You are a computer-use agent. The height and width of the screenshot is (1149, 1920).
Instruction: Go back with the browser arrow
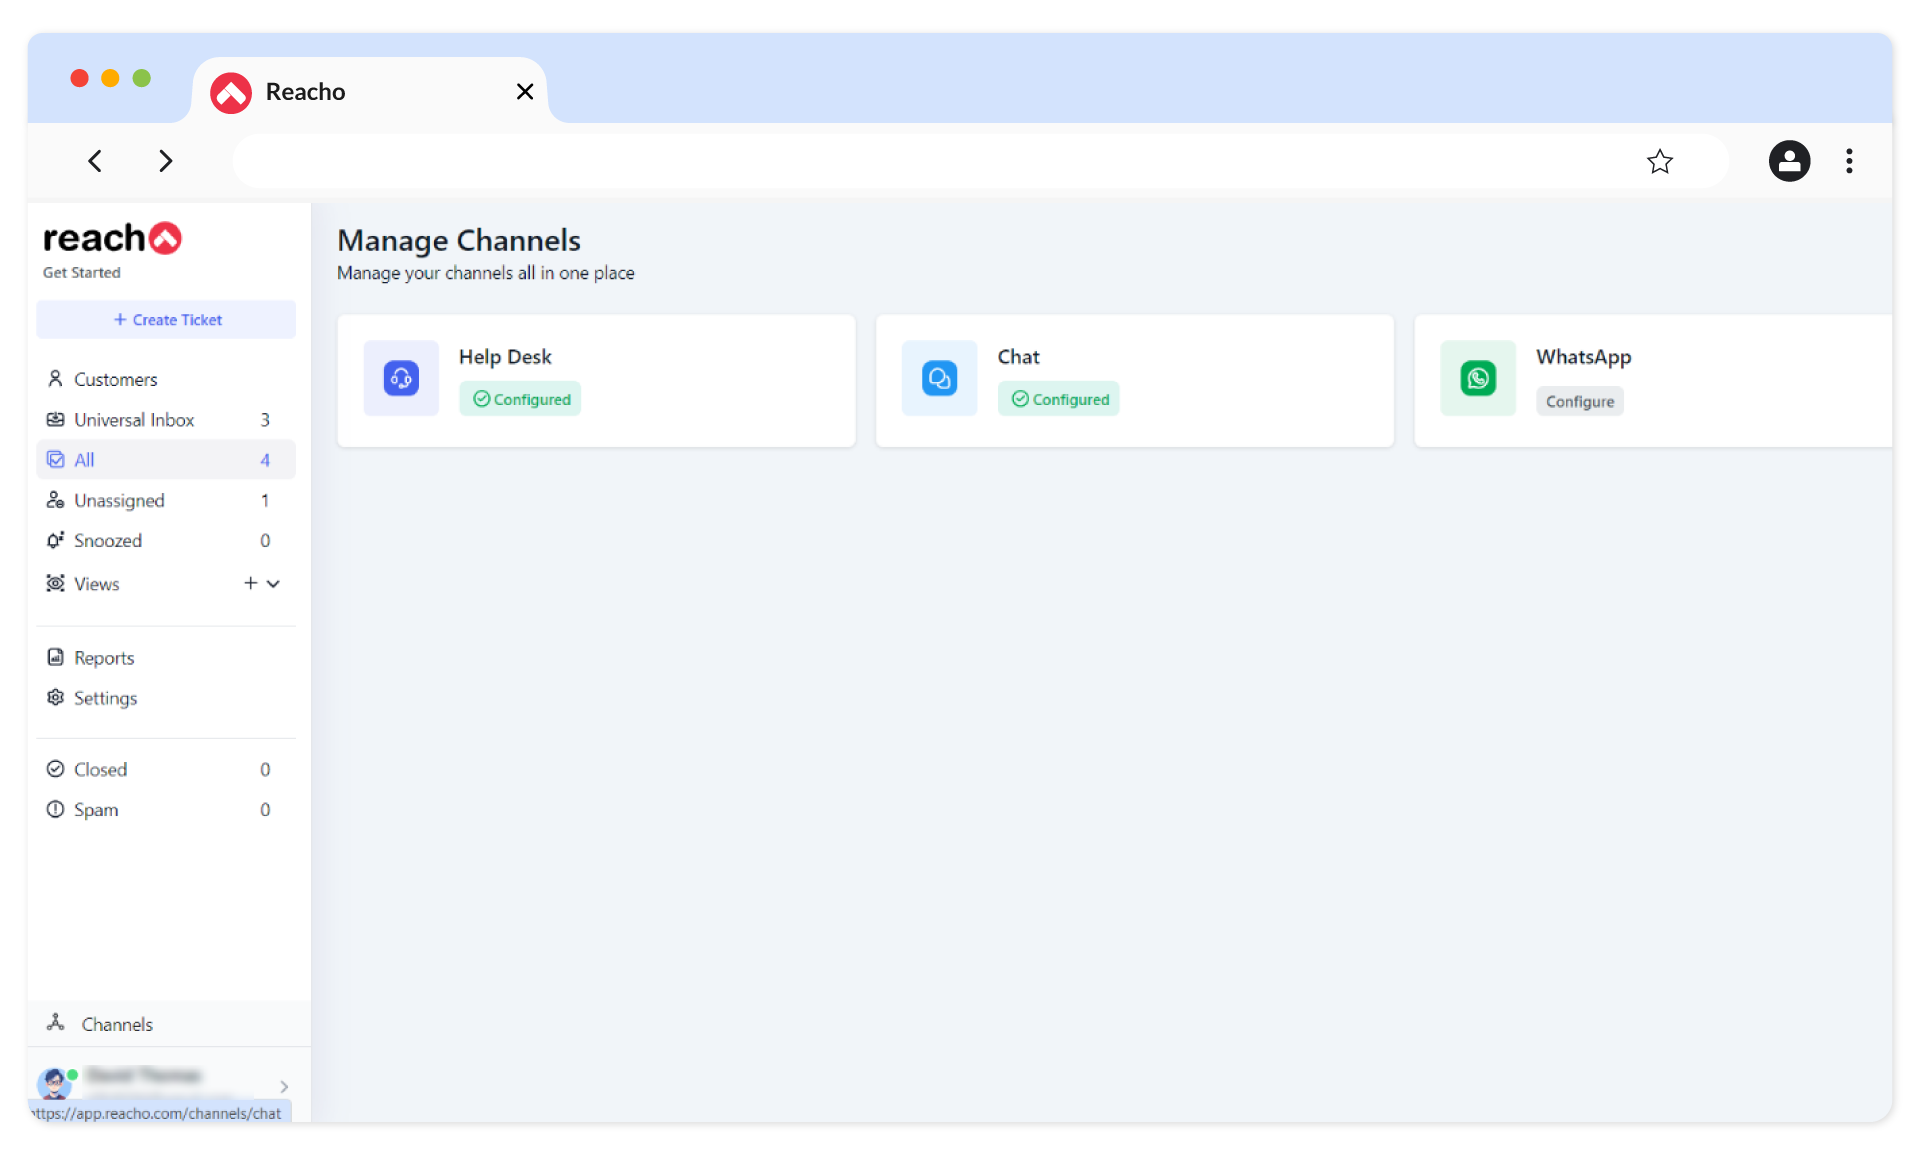(95, 161)
